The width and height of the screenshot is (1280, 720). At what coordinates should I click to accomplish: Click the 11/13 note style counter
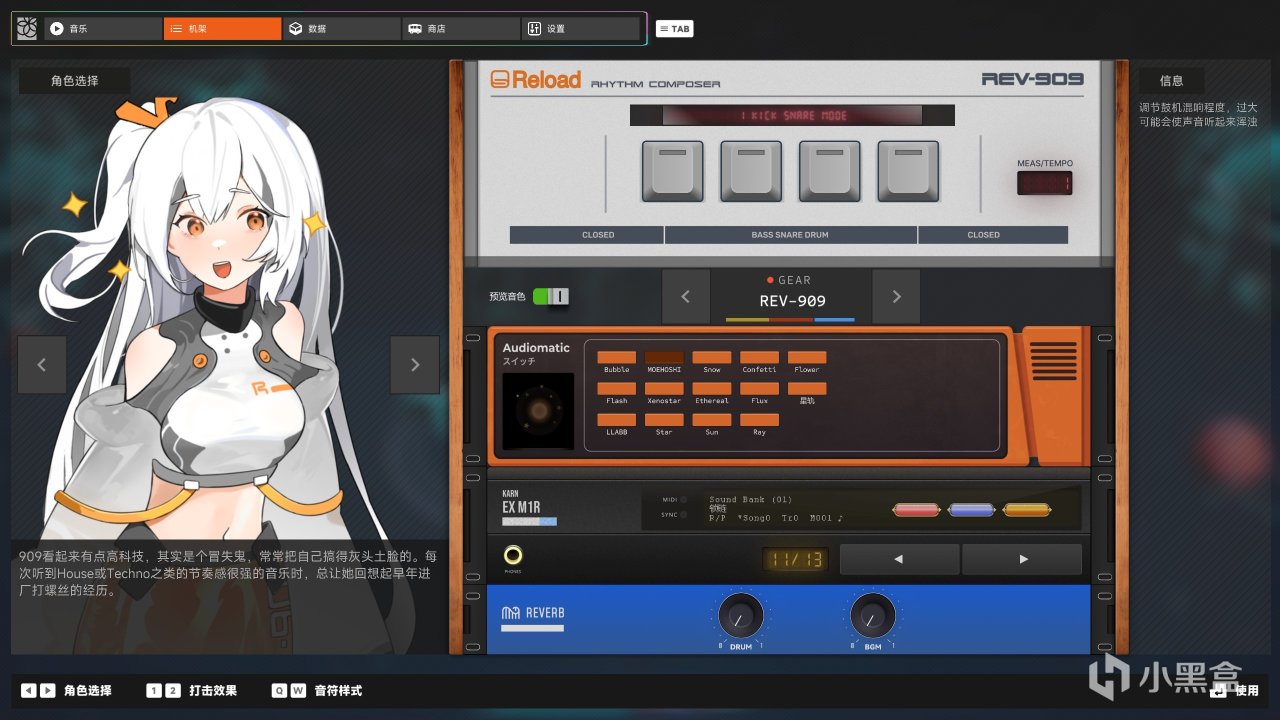click(x=795, y=560)
